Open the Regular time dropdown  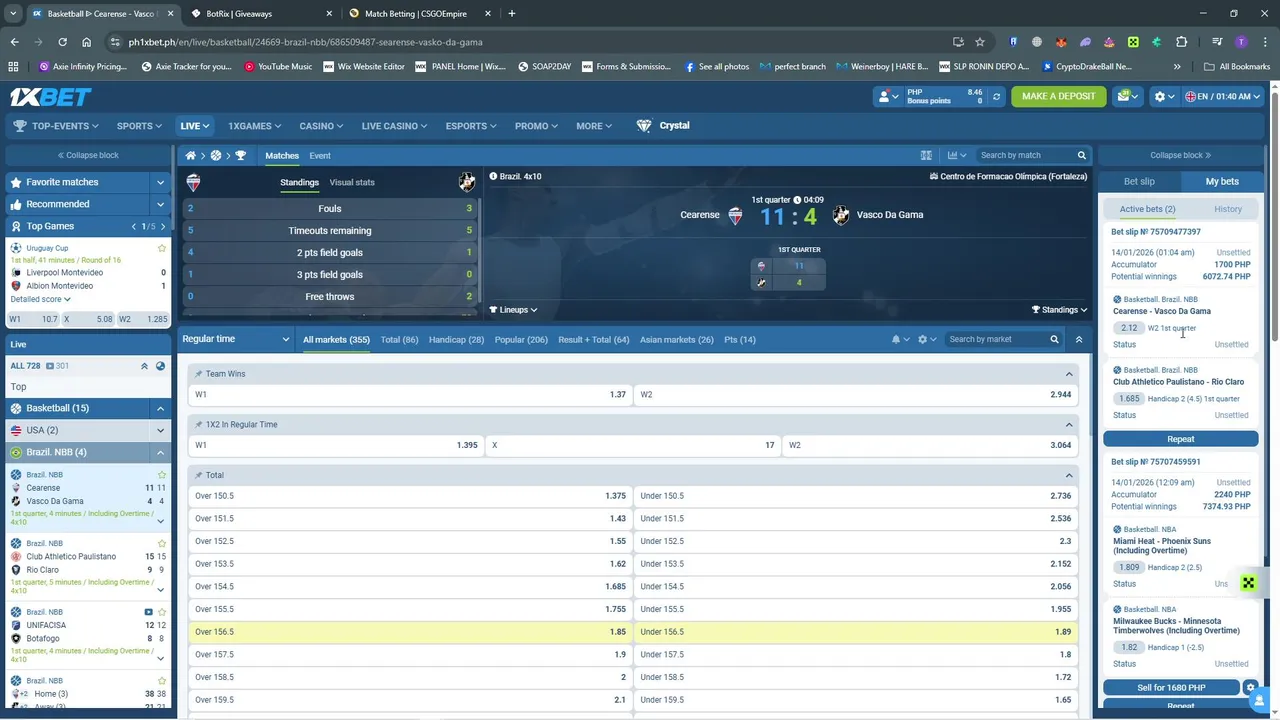coord(237,339)
